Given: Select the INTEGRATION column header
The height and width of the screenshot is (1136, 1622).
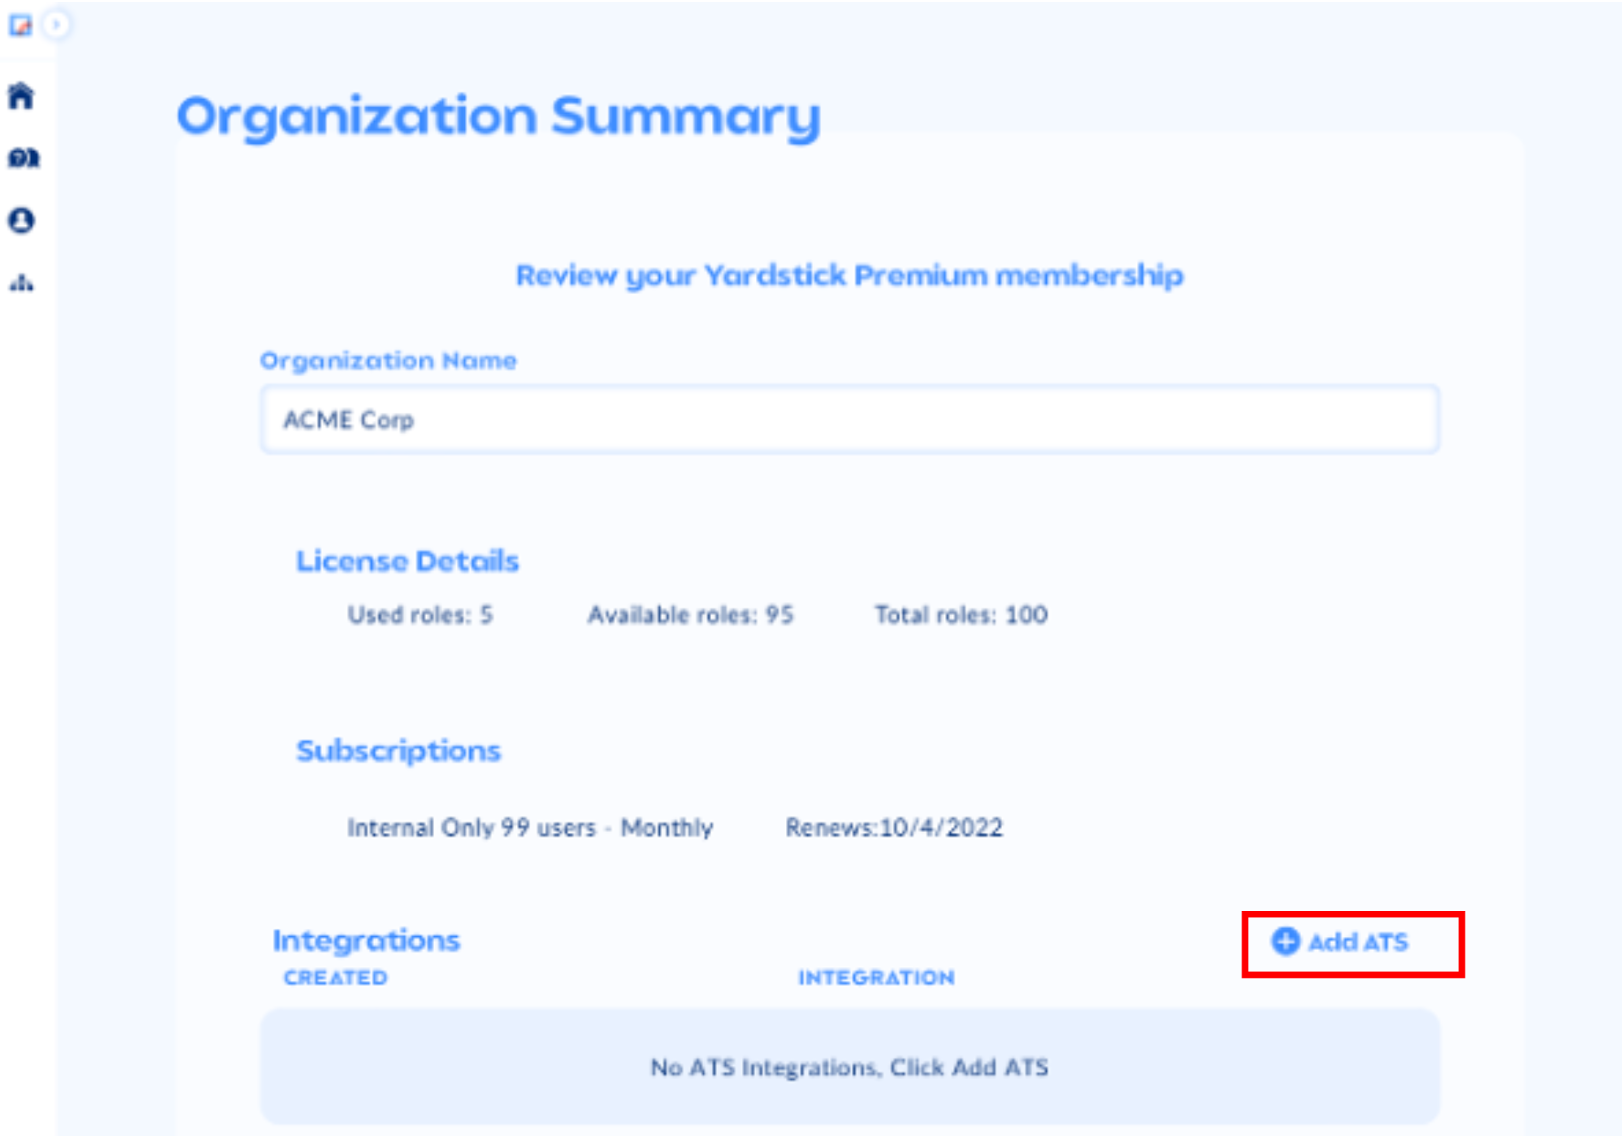Looking at the screenshot, I should point(877,978).
